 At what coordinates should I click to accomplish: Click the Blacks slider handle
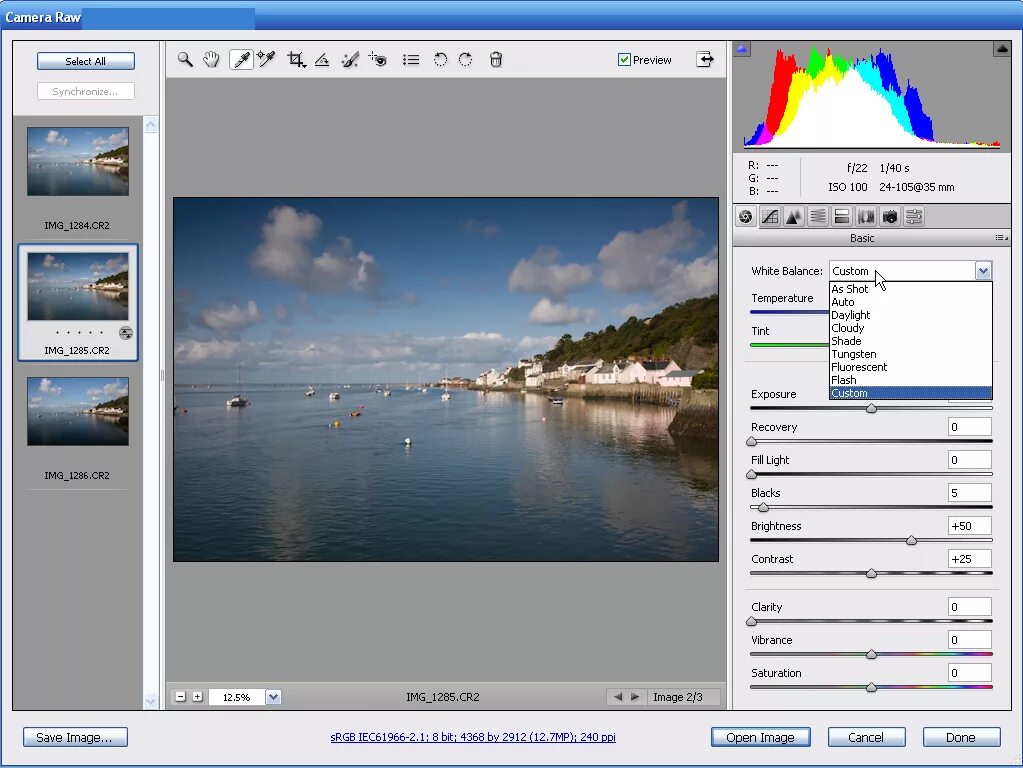tap(763, 507)
